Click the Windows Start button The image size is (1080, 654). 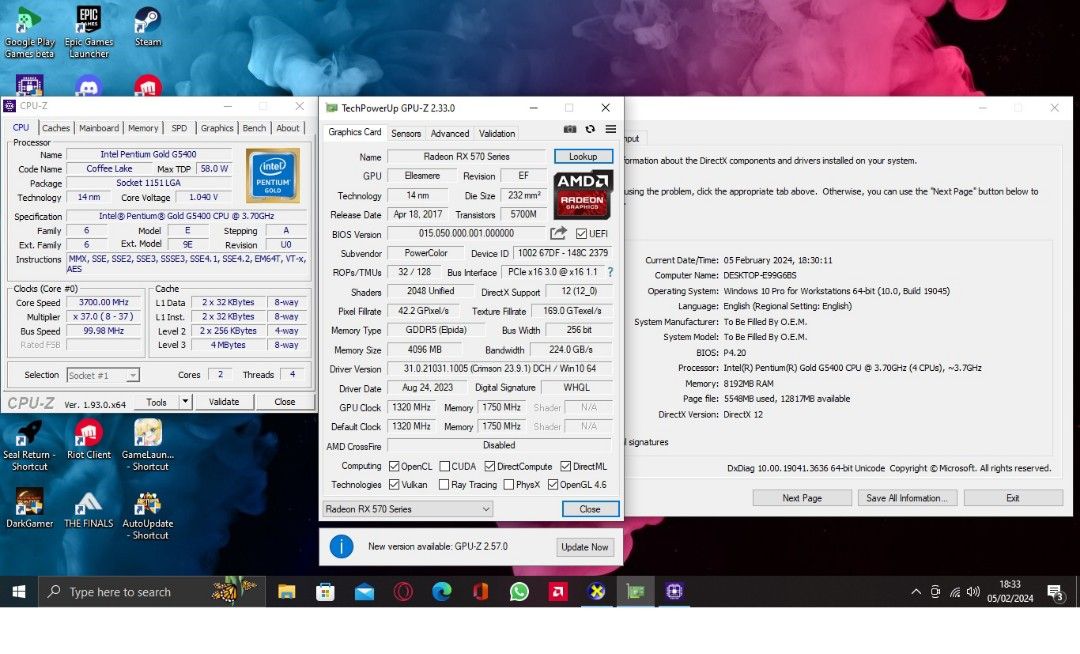click(x=19, y=591)
